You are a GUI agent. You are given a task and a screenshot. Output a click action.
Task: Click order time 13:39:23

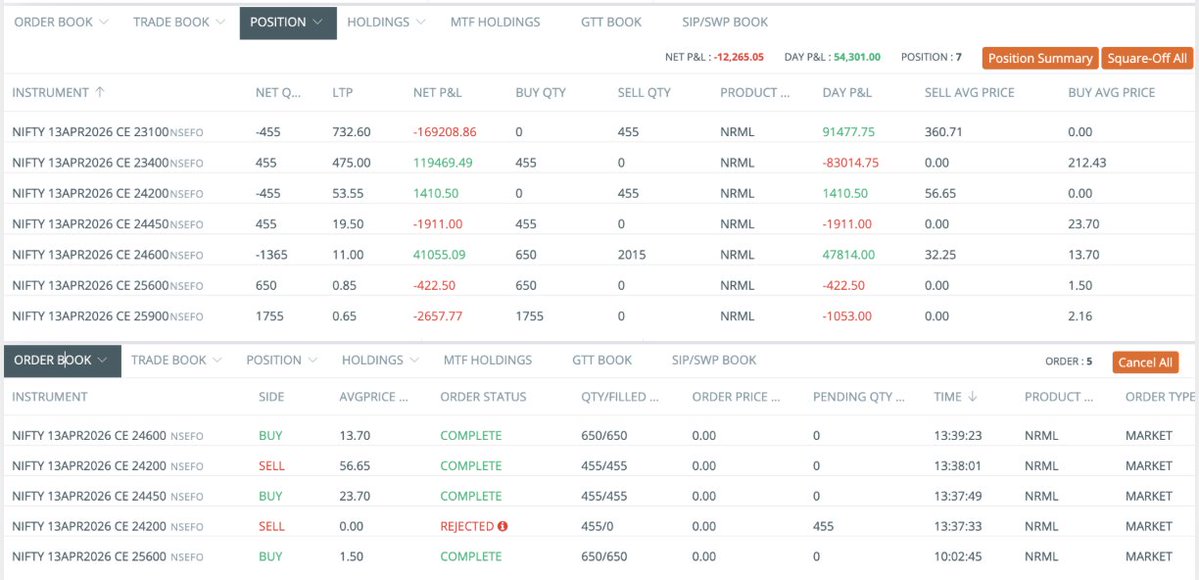957,435
